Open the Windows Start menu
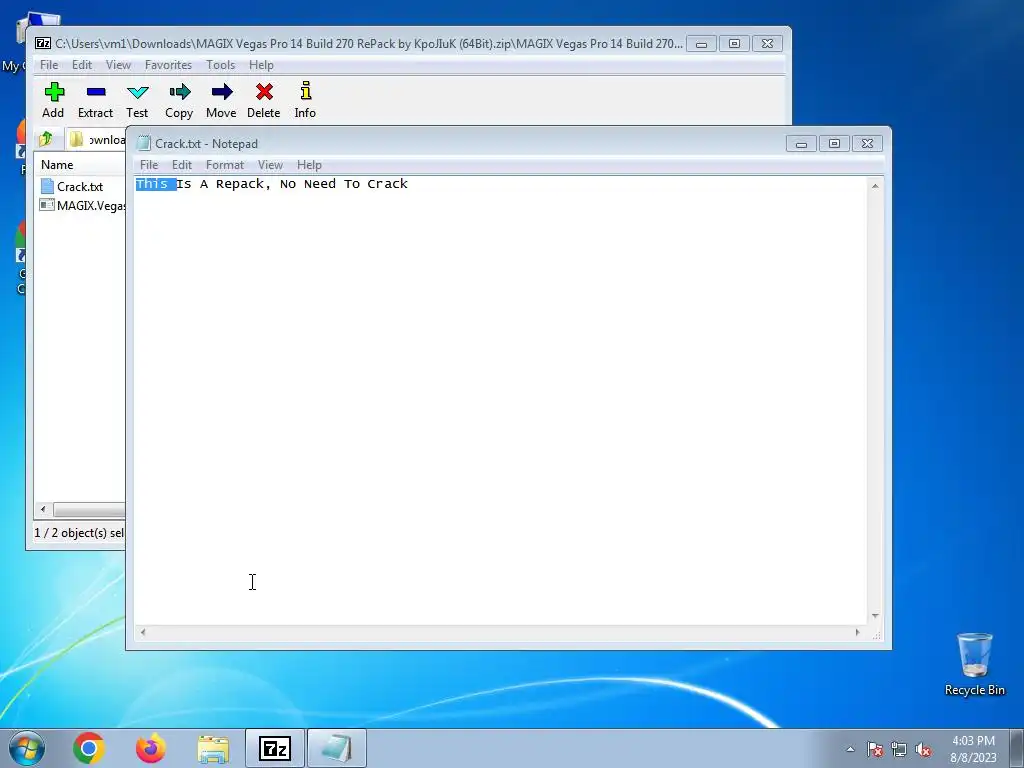 point(27,748)
